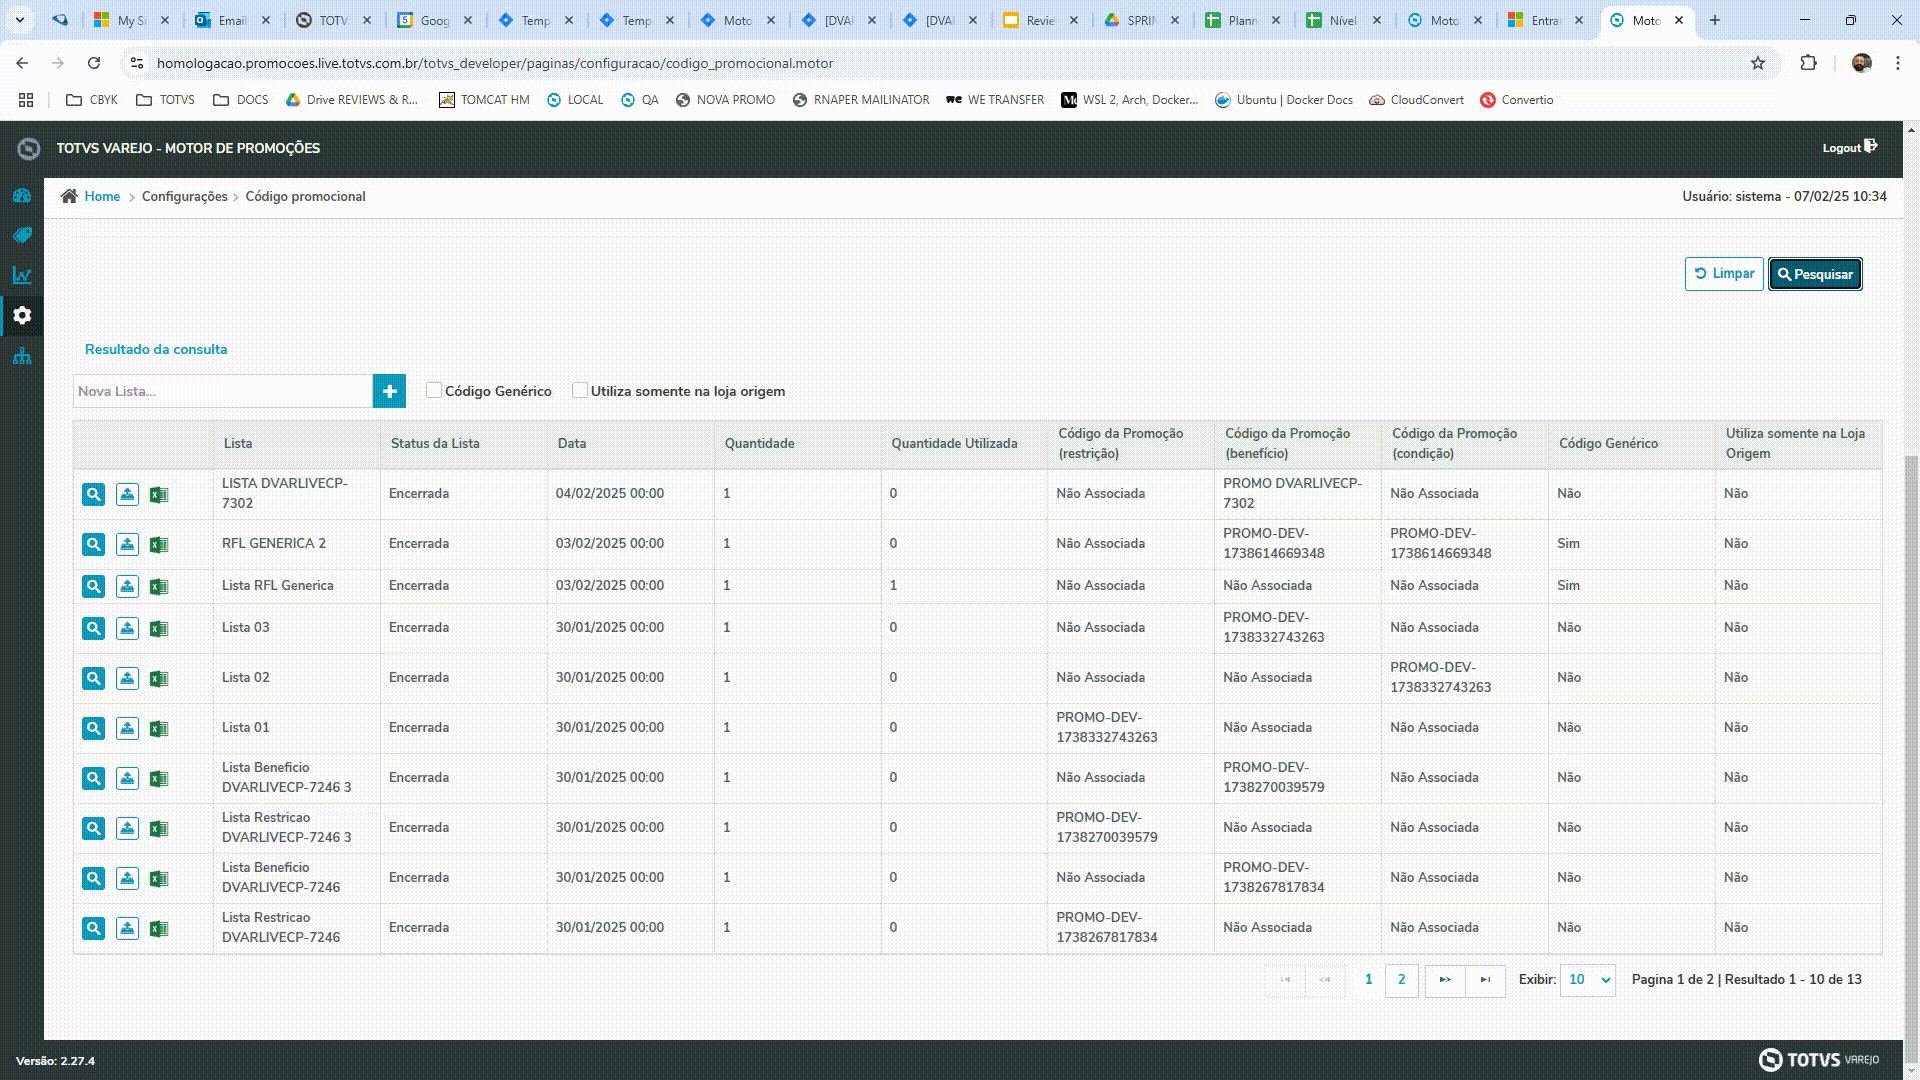Check the Código Genérico checkbox
The image size is (1920, 1080).
434,390
